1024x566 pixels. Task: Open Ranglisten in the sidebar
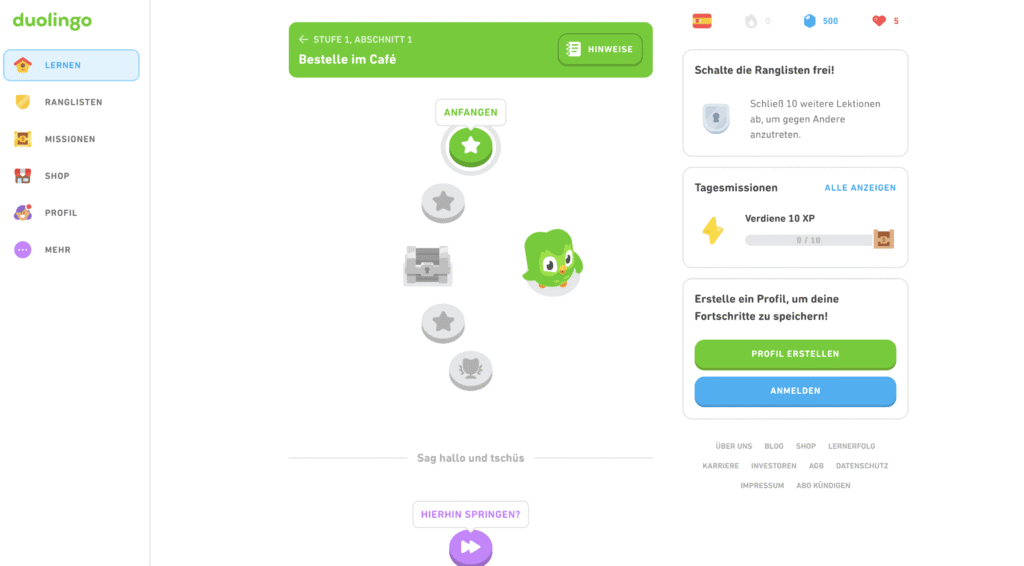coord(71,102)
